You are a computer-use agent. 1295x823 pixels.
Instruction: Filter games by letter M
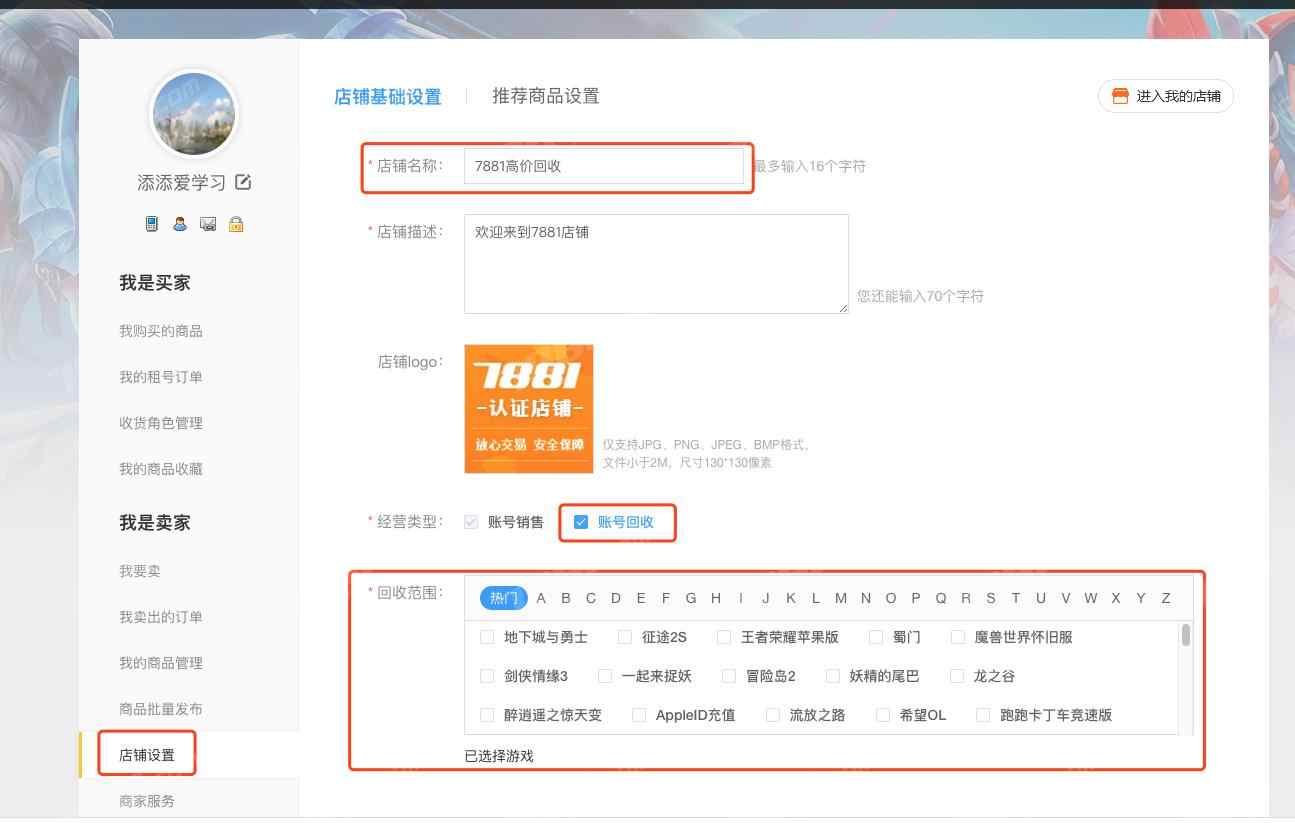coord(841,598)
